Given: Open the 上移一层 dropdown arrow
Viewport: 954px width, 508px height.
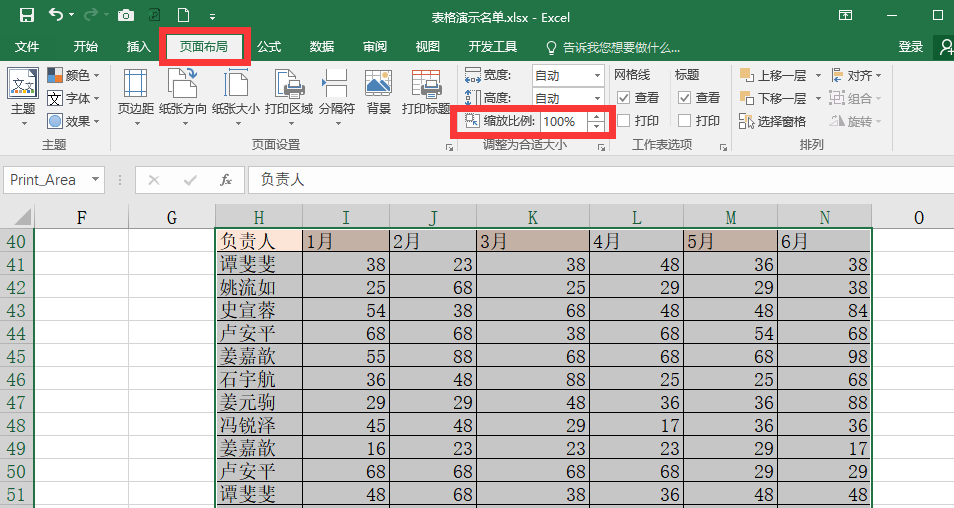Looking at the screenshot, I should (818, 75).
